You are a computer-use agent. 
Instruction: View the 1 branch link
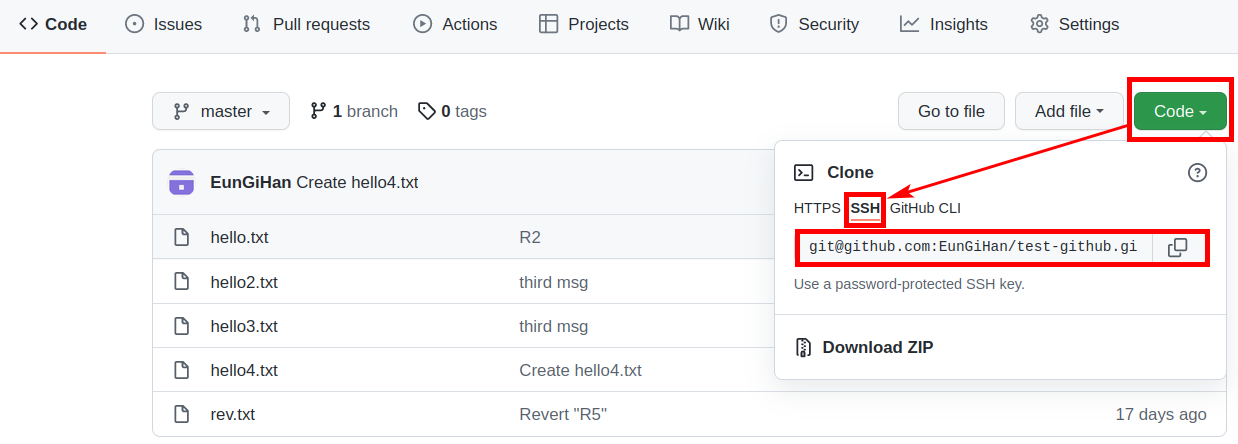point(354,111)
